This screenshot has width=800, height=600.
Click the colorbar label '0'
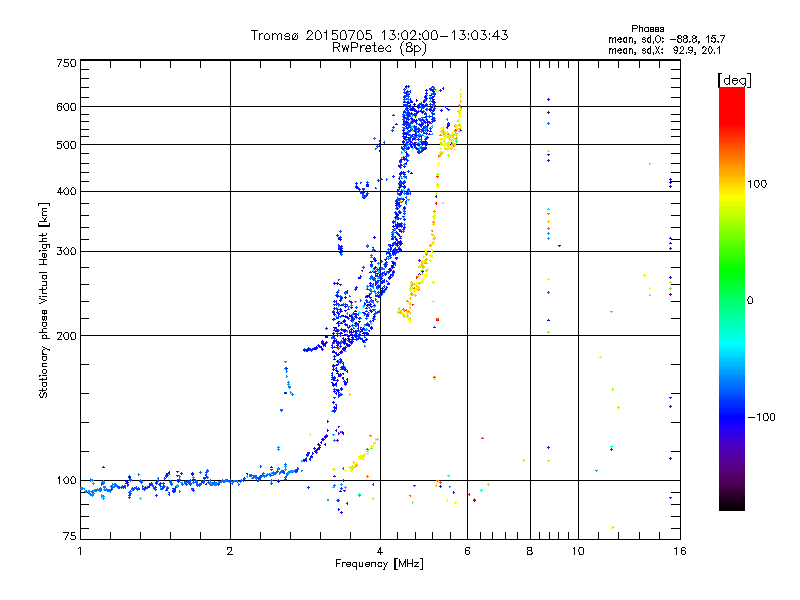750,301
